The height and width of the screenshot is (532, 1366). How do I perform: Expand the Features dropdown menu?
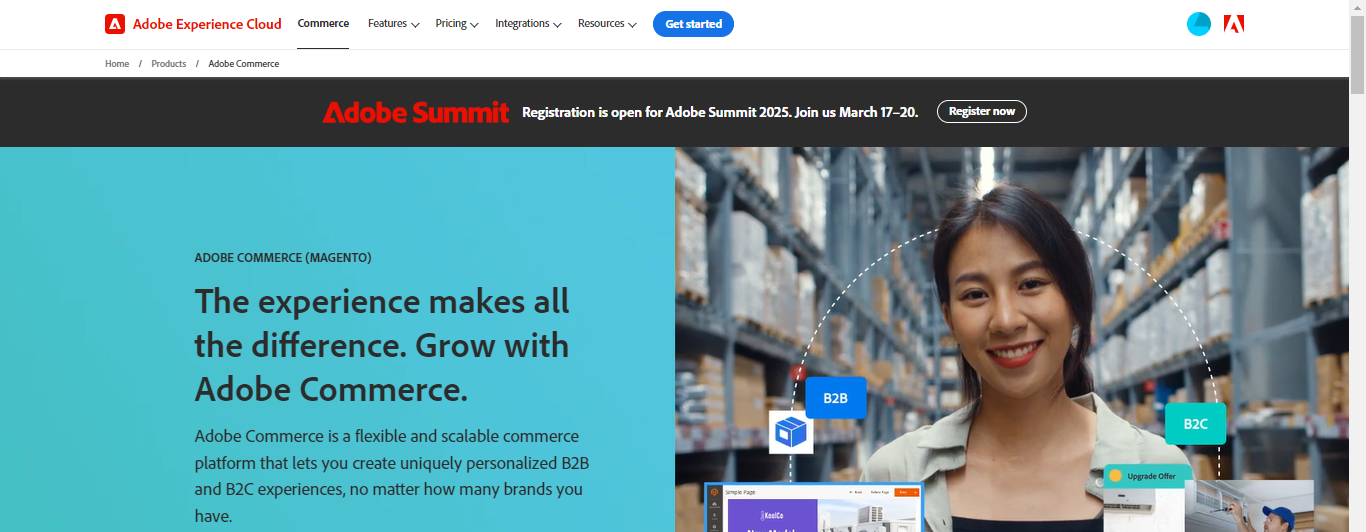click(393, 24)
